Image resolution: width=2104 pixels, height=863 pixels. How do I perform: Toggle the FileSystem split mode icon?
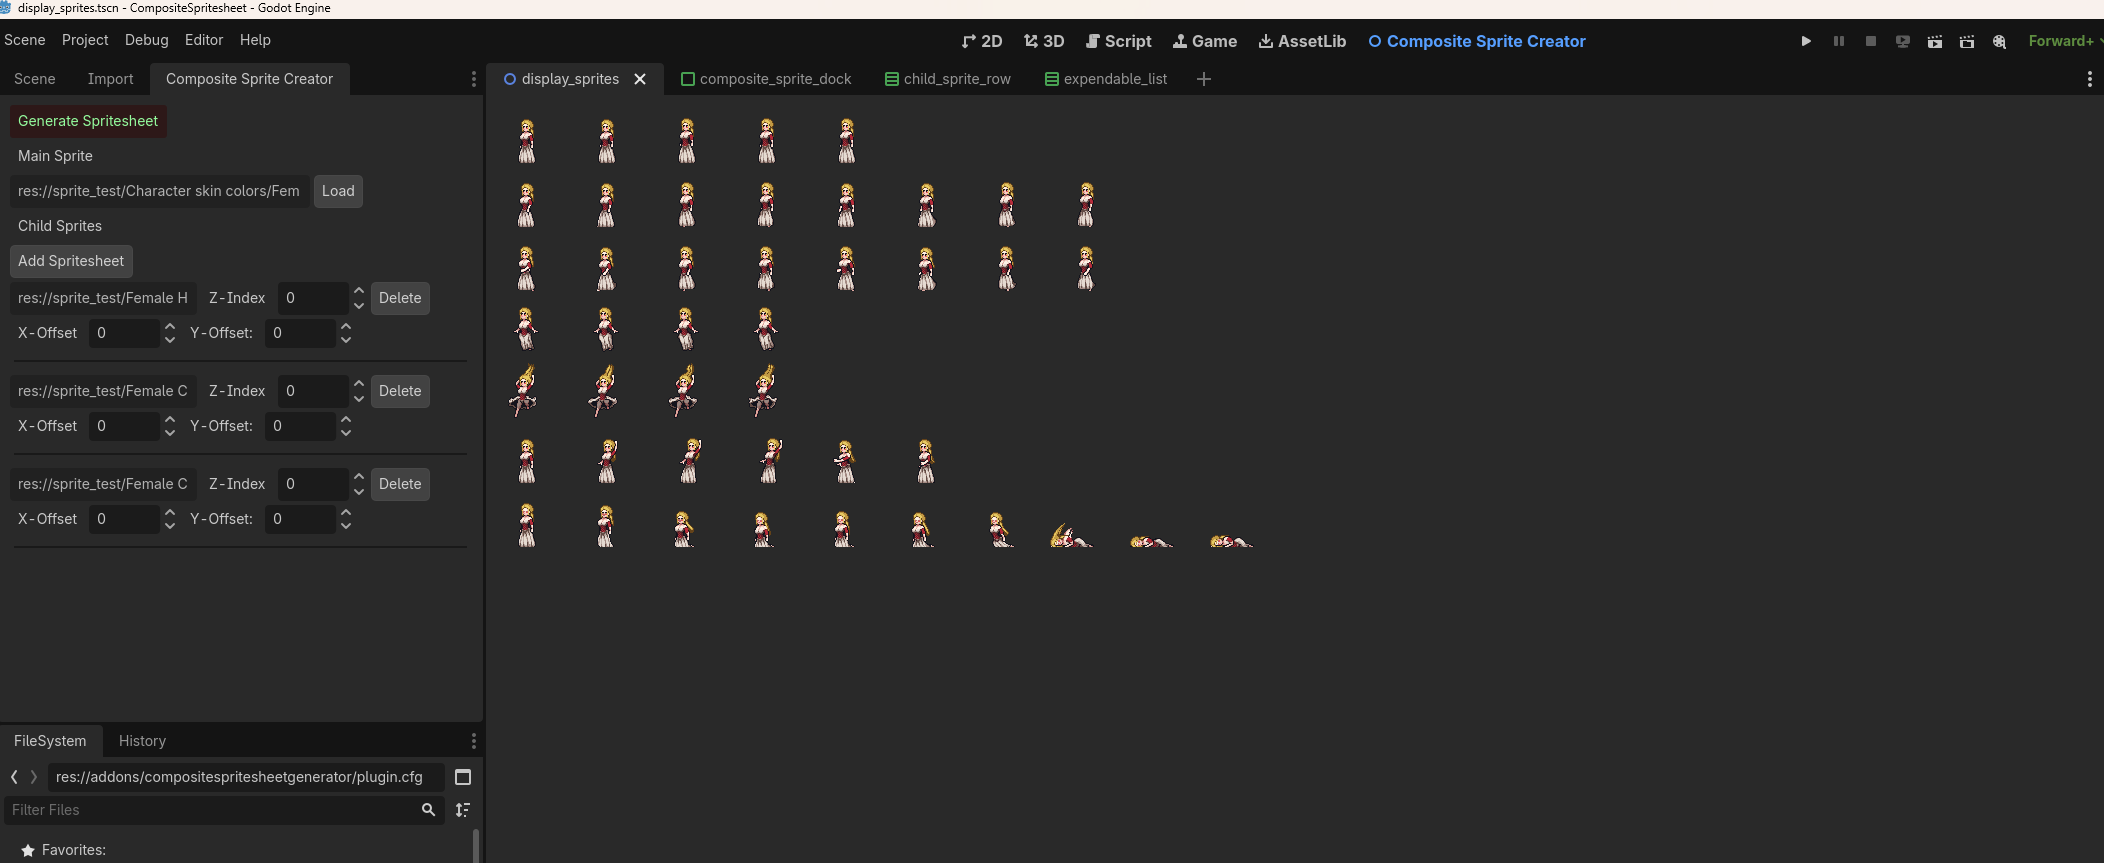pyautogui.click(x=463, y=777)
